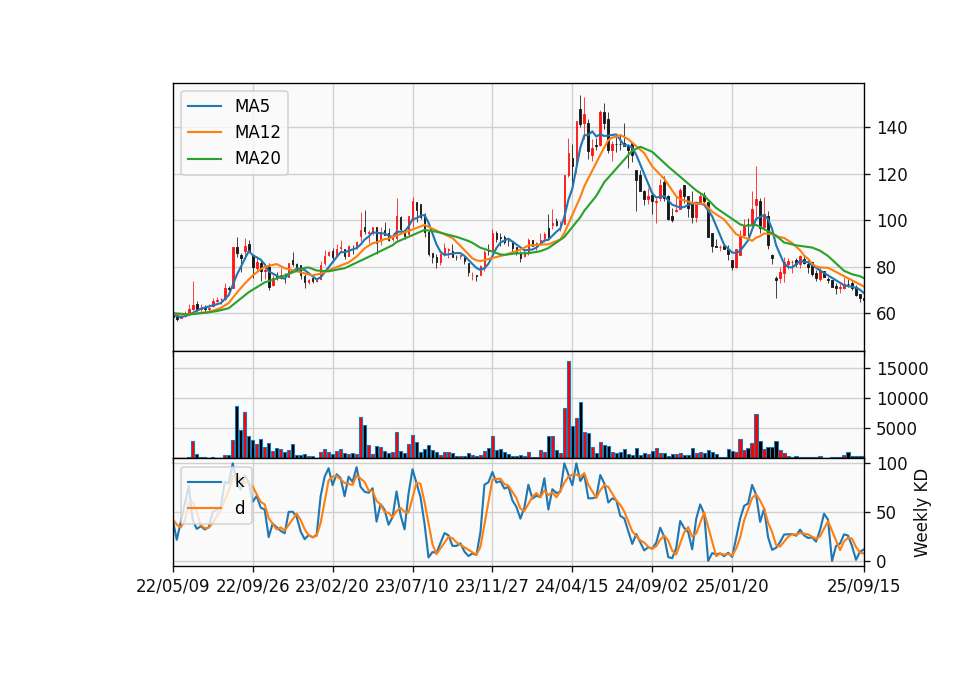Click the 23/02/20 date axis label
960x690 pixels.
point(332,586)
